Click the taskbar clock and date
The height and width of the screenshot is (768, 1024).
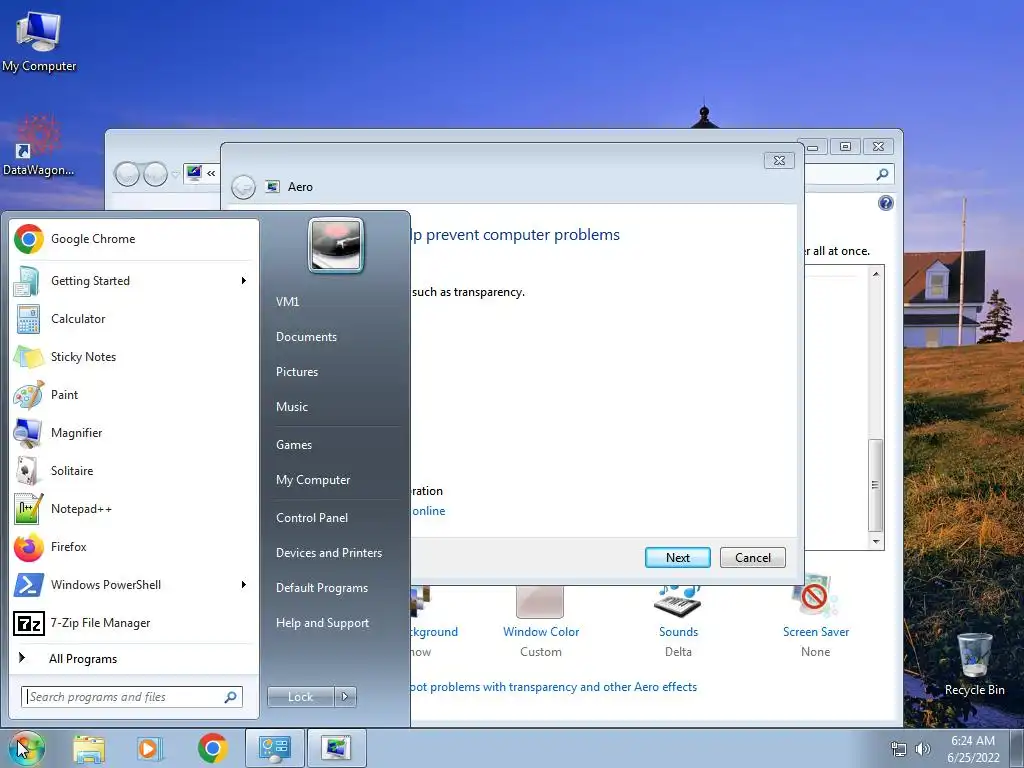[x=973, y=749]
